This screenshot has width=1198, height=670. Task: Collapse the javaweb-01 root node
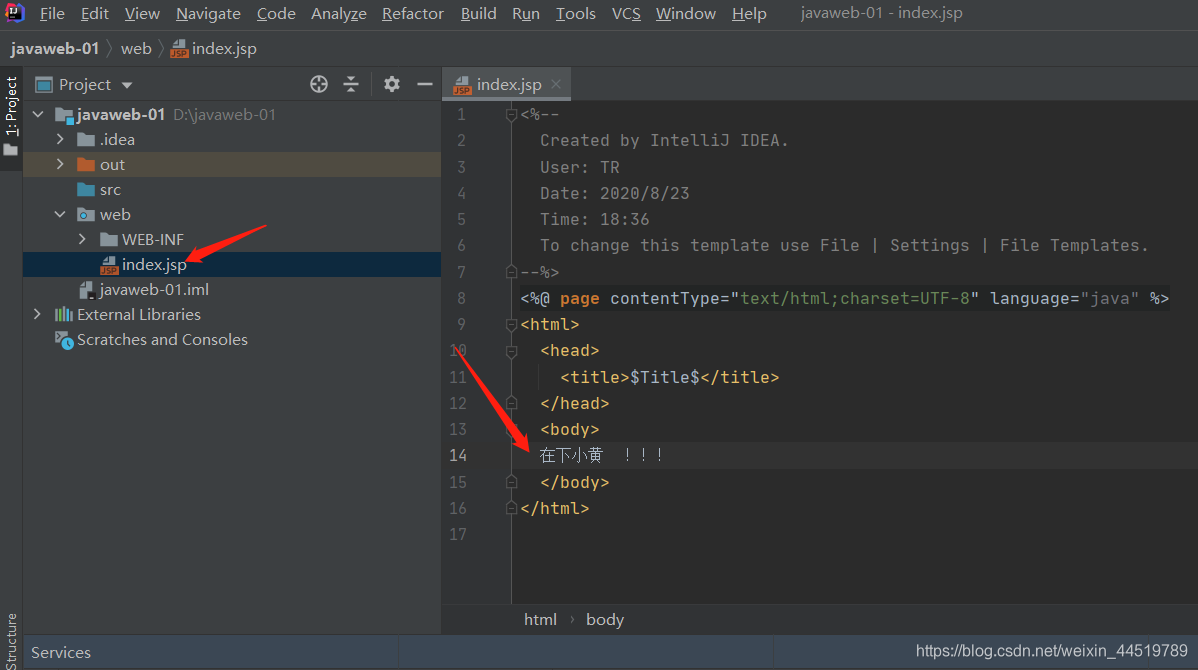[38, 115]
